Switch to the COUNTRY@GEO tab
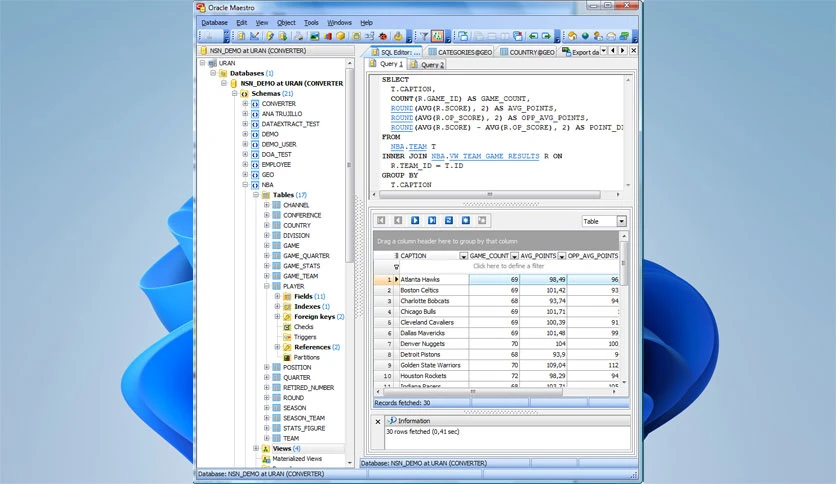This screenshot has height=484, width=836. pos(527,52)
